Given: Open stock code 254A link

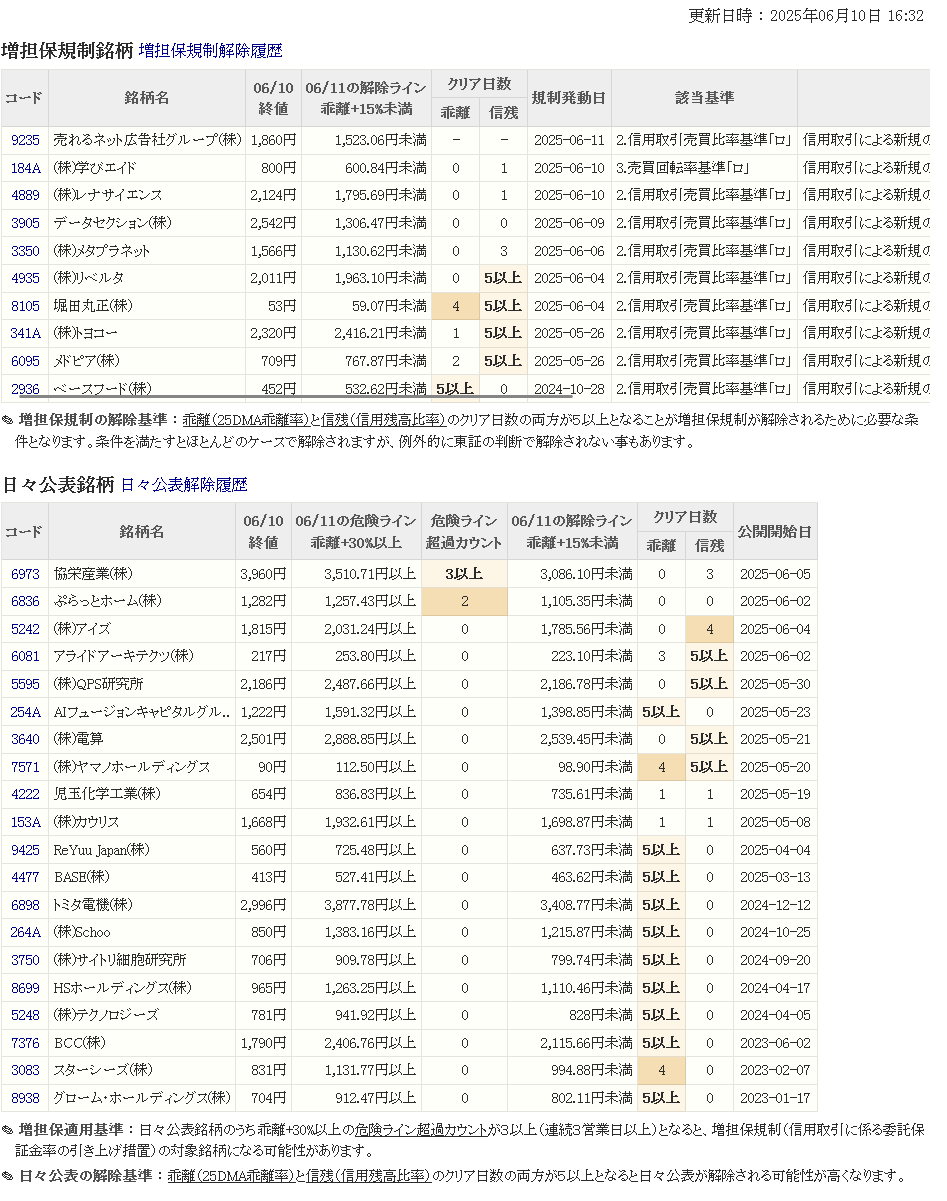Looking at the screenshot, I should pos(25,712).
